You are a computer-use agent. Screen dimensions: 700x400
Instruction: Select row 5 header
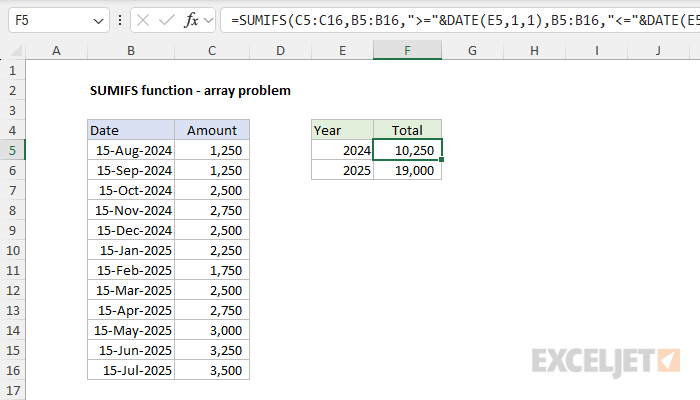[x=12, y=150]
